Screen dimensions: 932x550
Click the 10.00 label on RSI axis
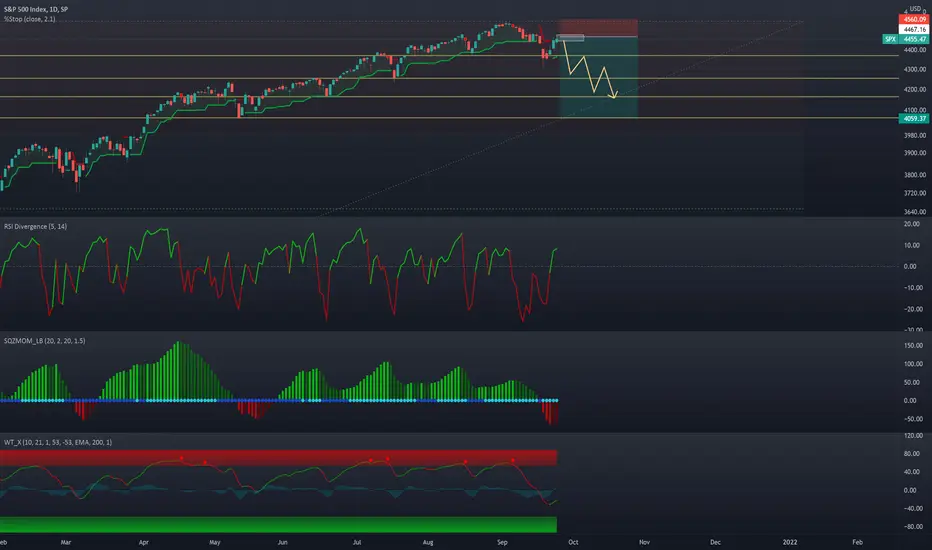click(x=911, y=246)
